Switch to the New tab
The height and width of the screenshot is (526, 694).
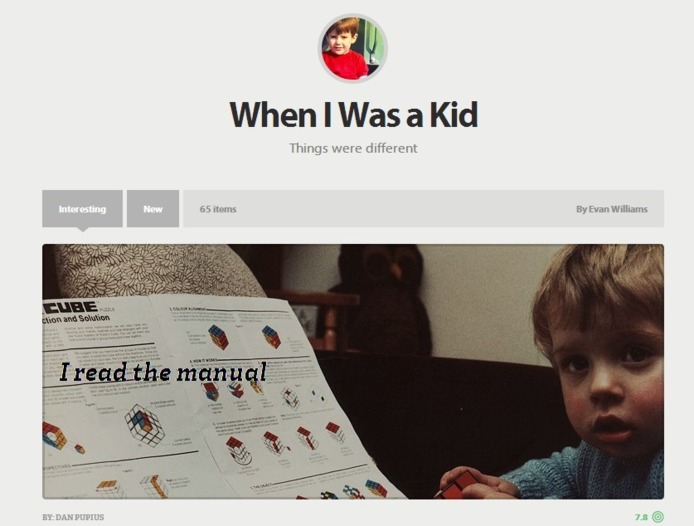[x=153, y=209]
